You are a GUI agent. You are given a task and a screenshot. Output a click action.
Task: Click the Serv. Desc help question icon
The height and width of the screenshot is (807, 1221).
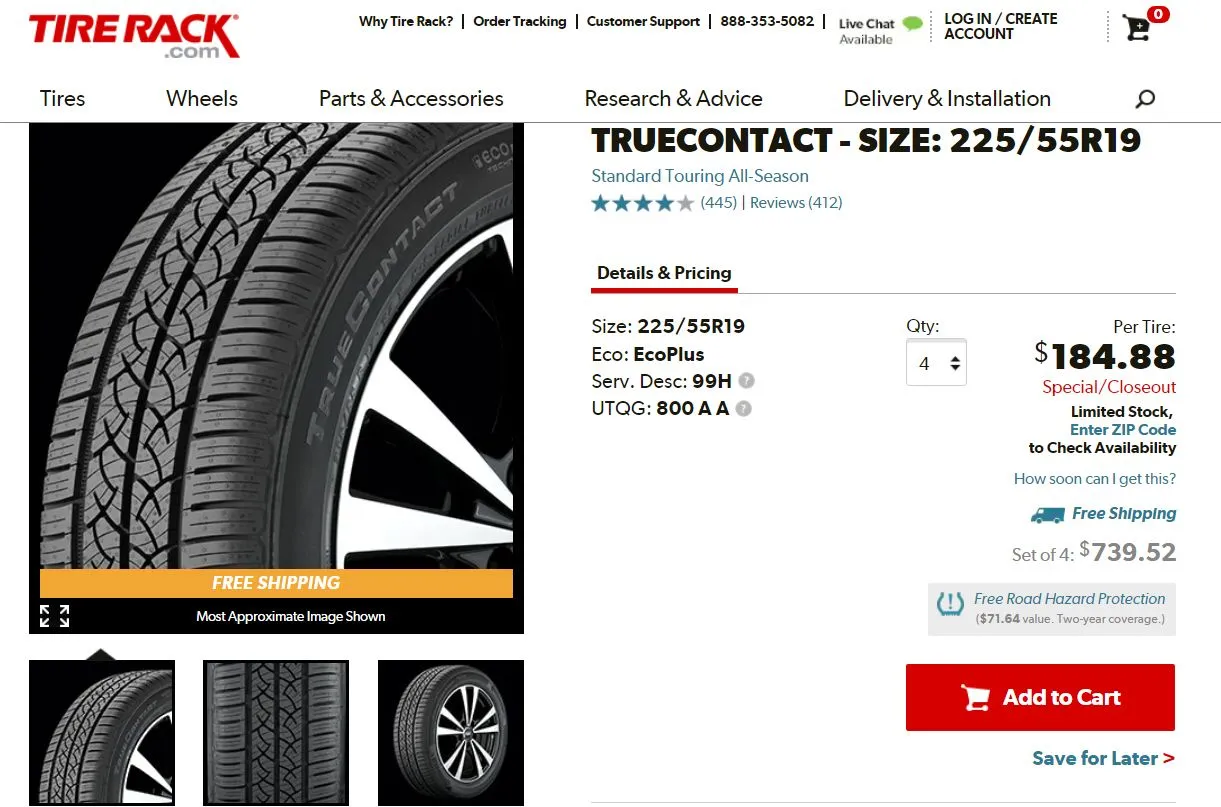747,381
